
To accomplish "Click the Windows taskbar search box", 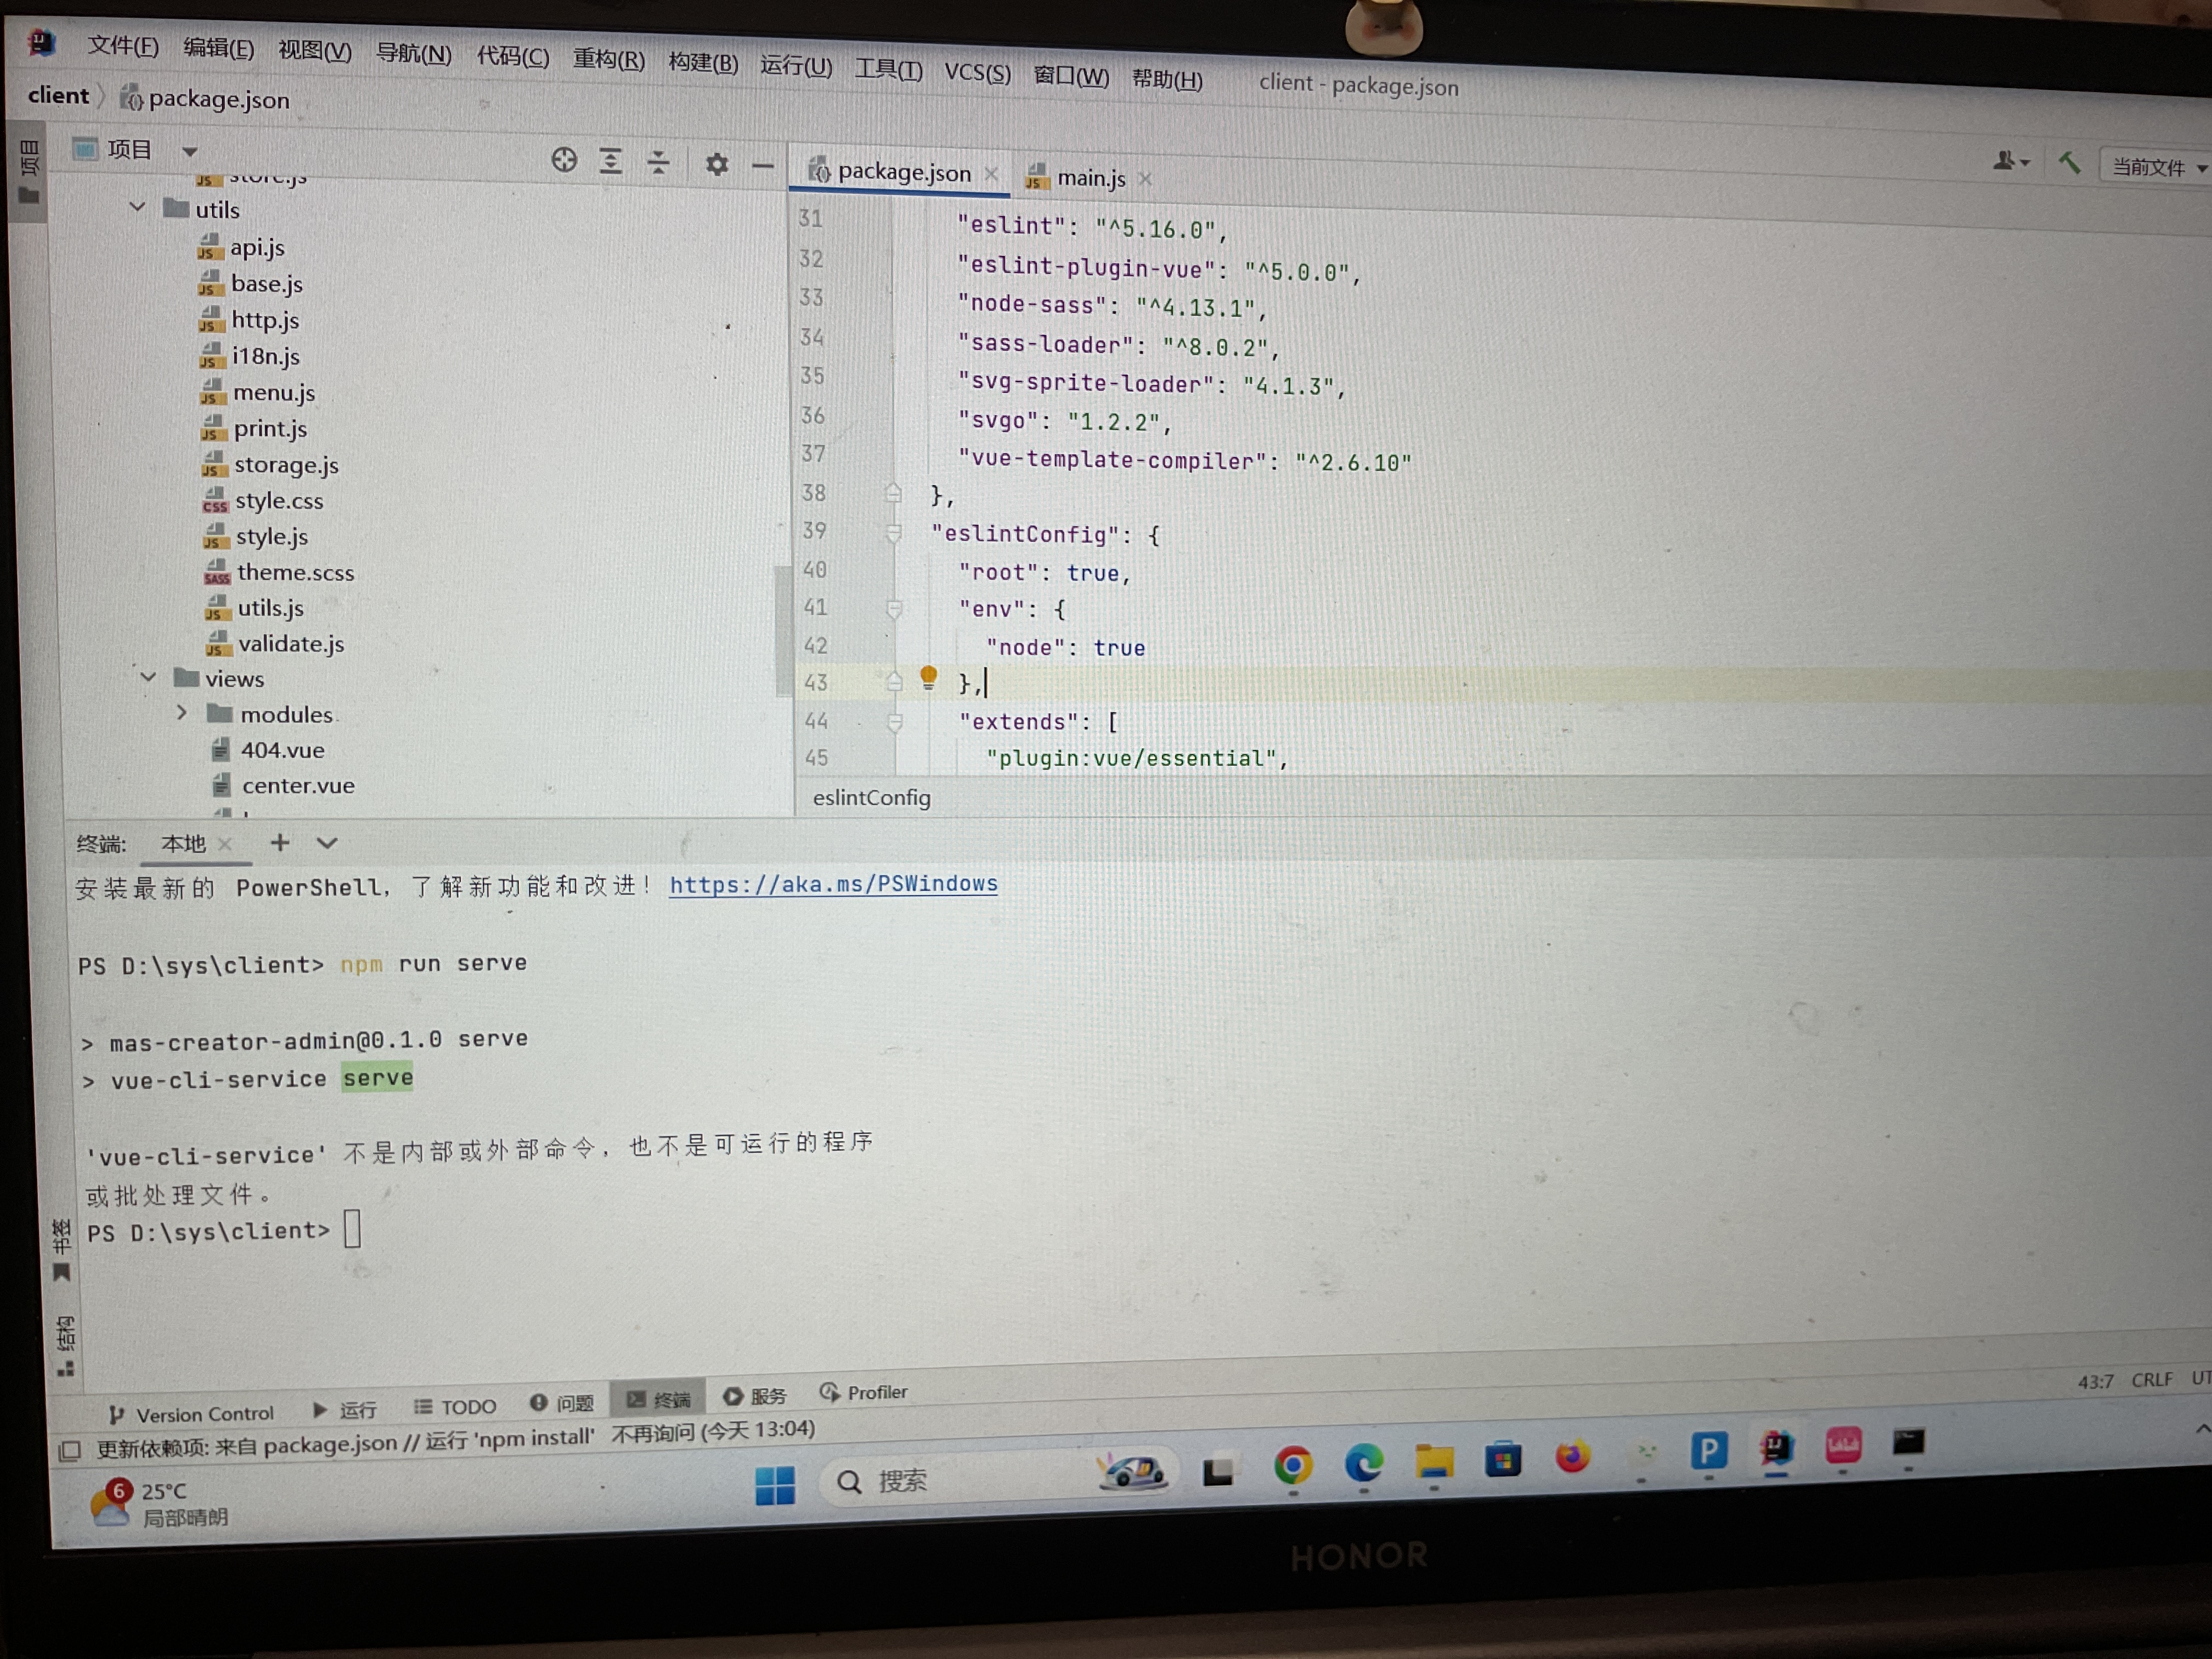I will tap(900, 1481).
